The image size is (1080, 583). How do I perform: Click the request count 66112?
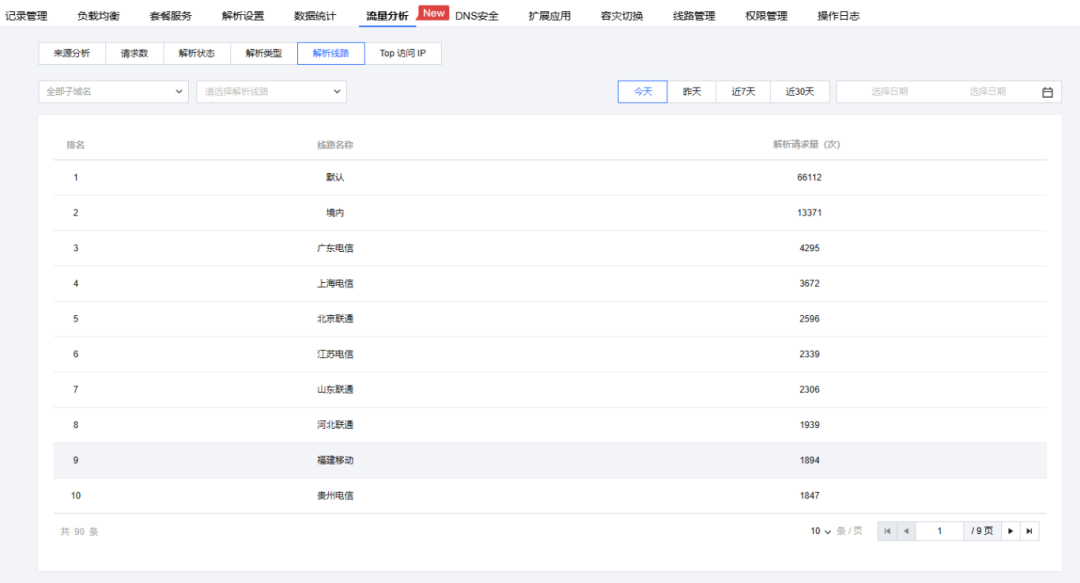tap(809, 178)
